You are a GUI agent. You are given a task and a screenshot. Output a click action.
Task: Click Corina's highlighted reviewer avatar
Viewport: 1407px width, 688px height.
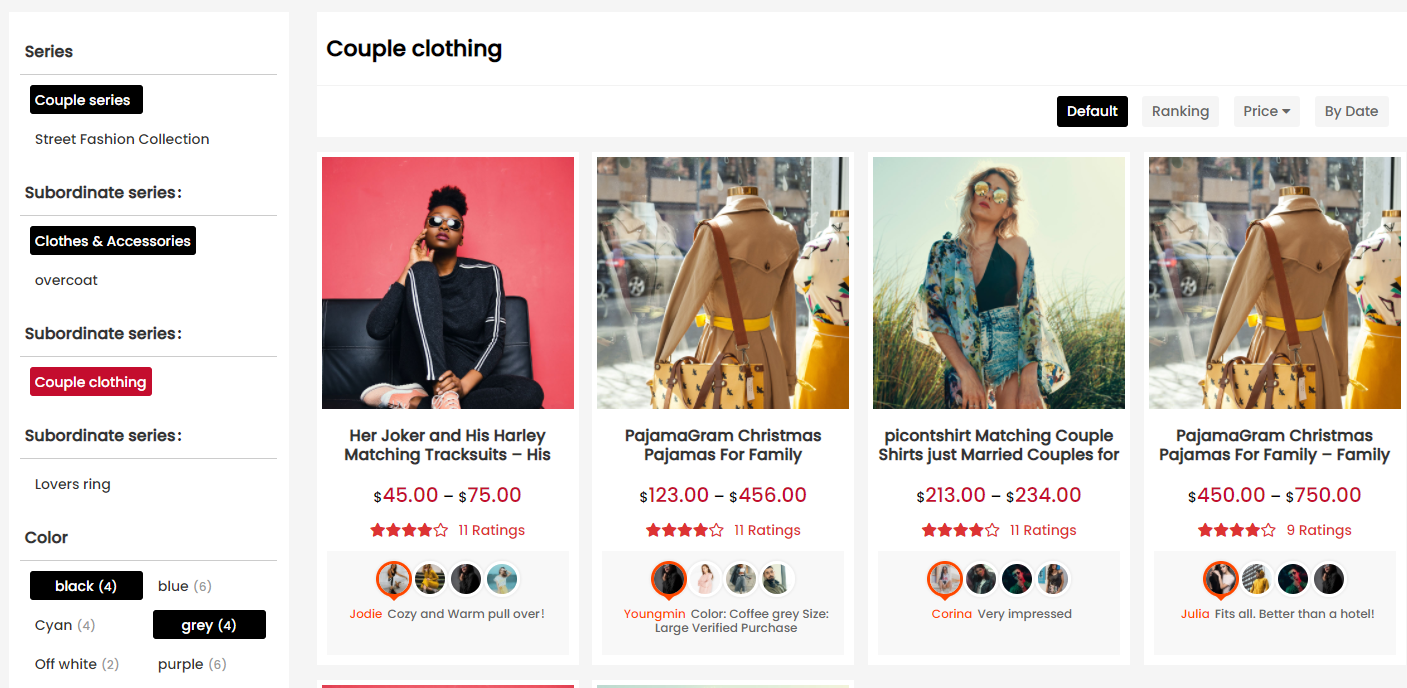pos(944,579)
